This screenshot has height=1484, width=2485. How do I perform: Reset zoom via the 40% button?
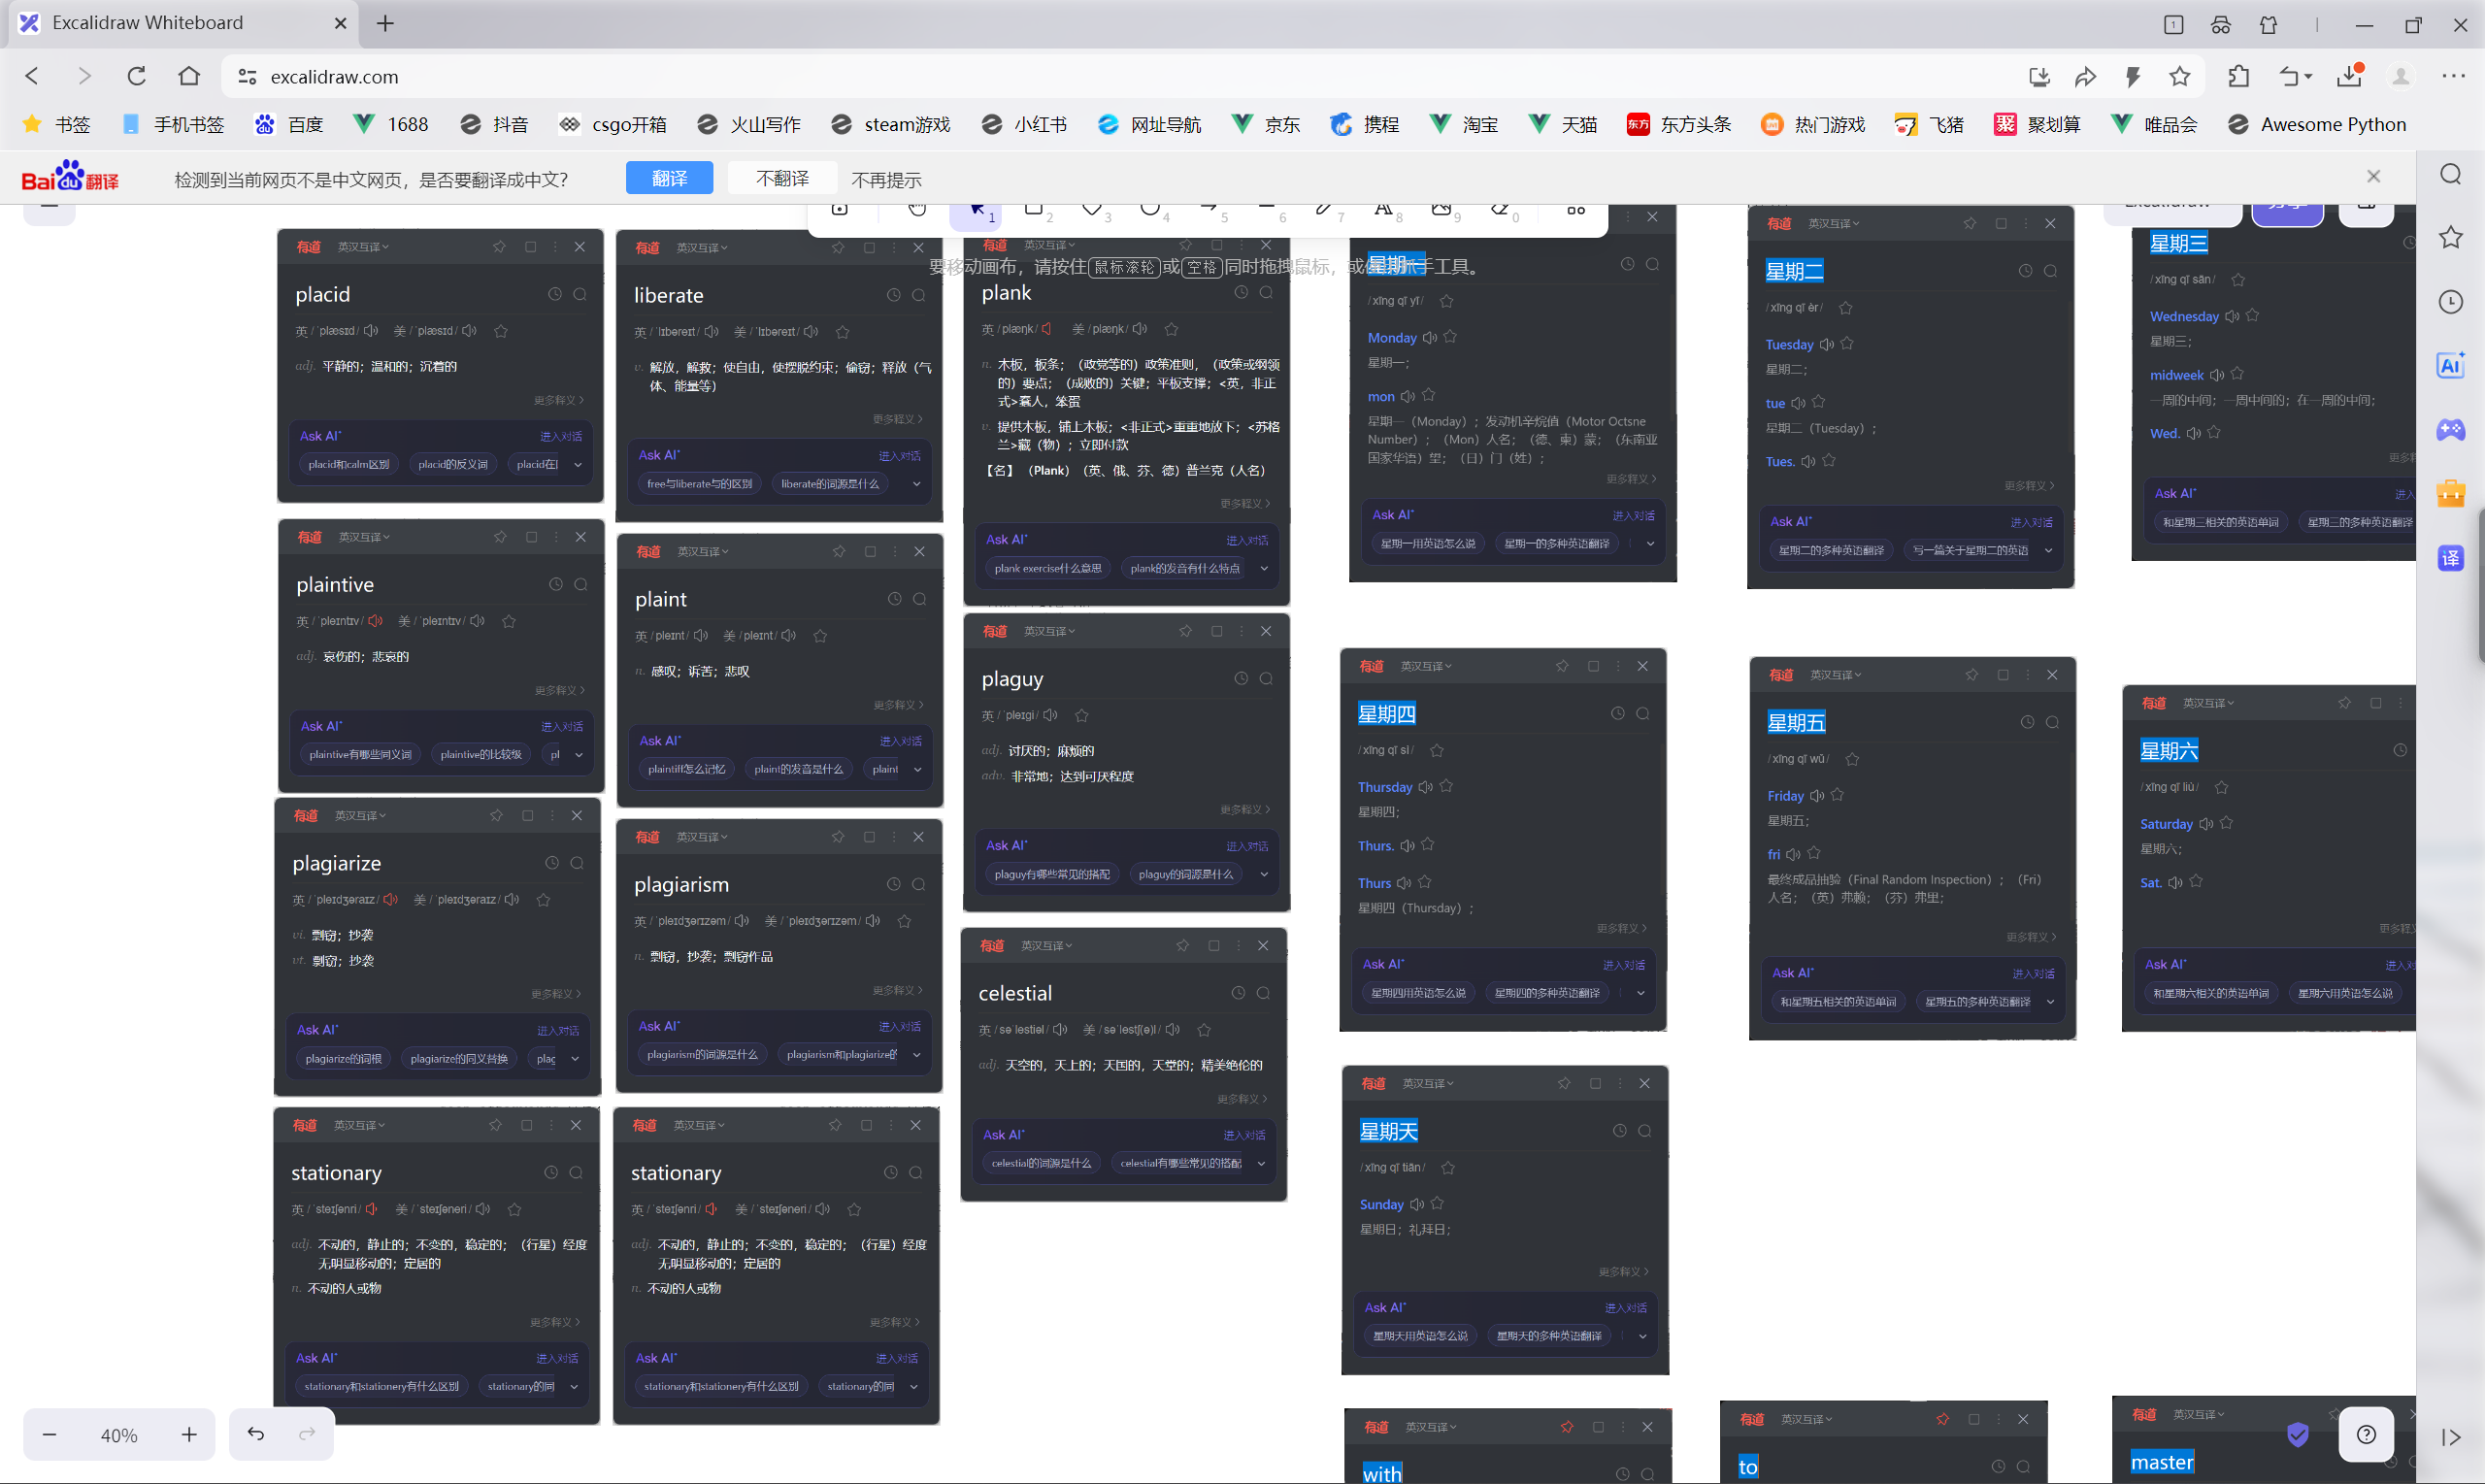(x=119, y=1435)
